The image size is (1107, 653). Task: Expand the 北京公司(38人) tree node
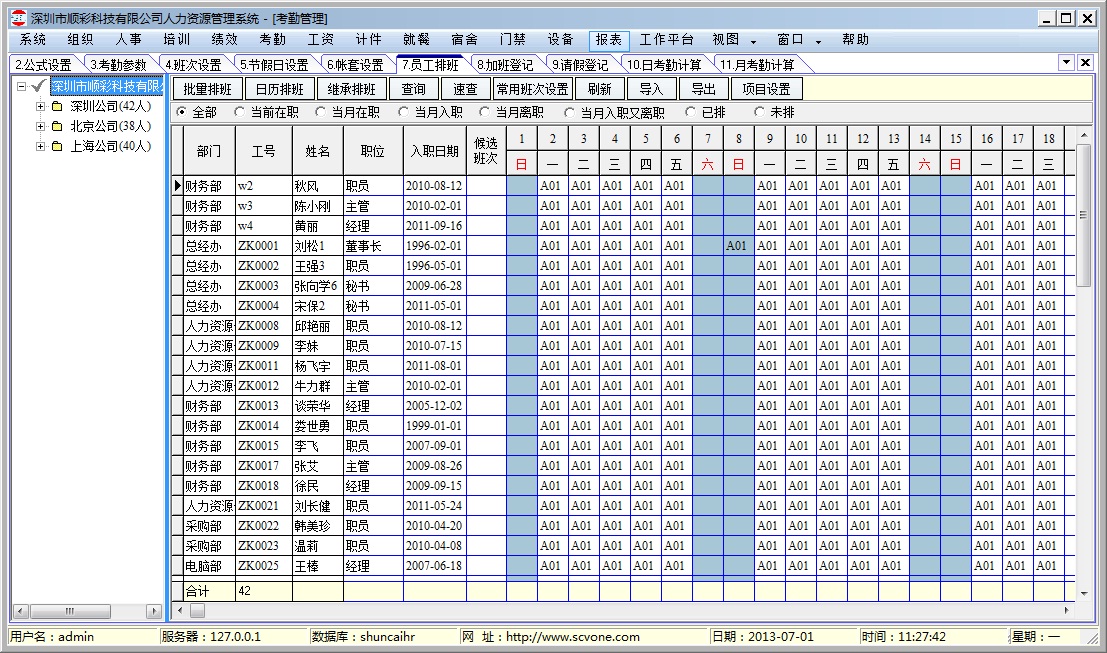click(x=40, y=126)
